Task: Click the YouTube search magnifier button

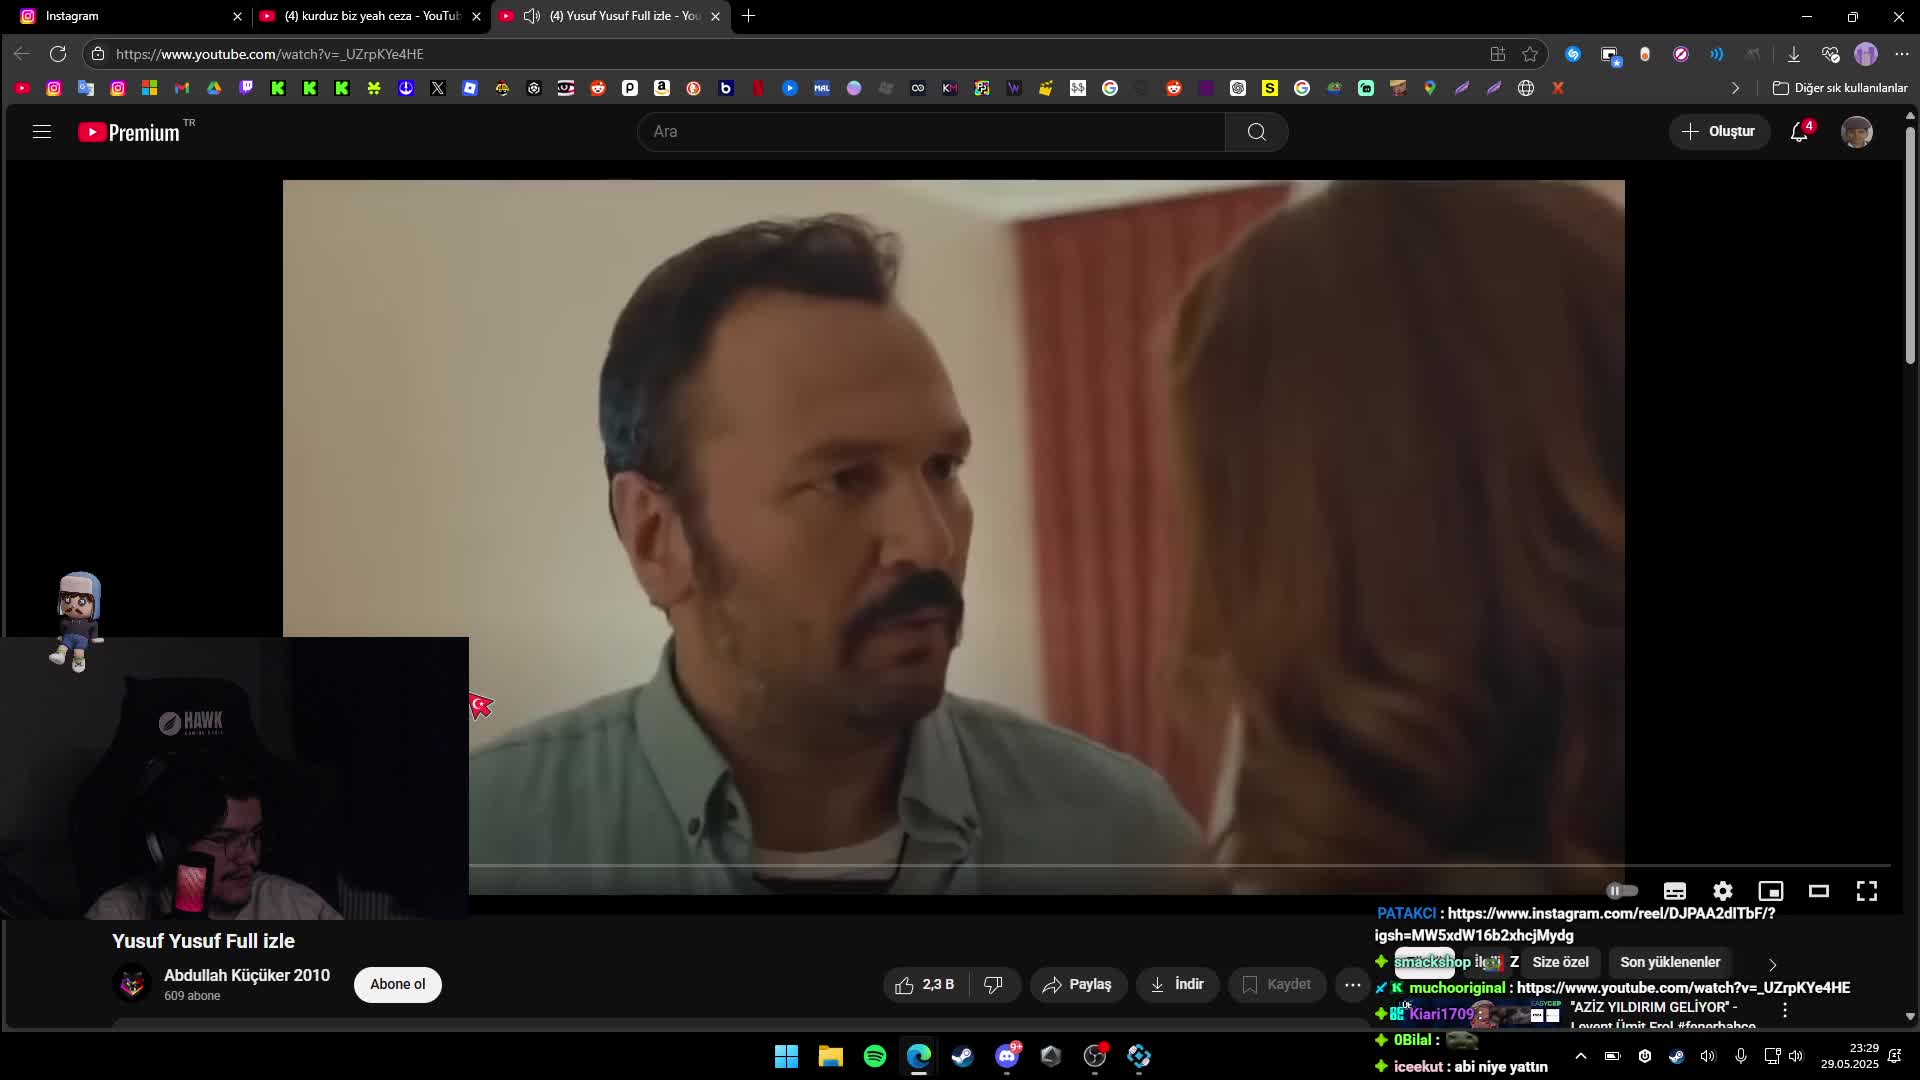Action: (x=1256, y=132)
